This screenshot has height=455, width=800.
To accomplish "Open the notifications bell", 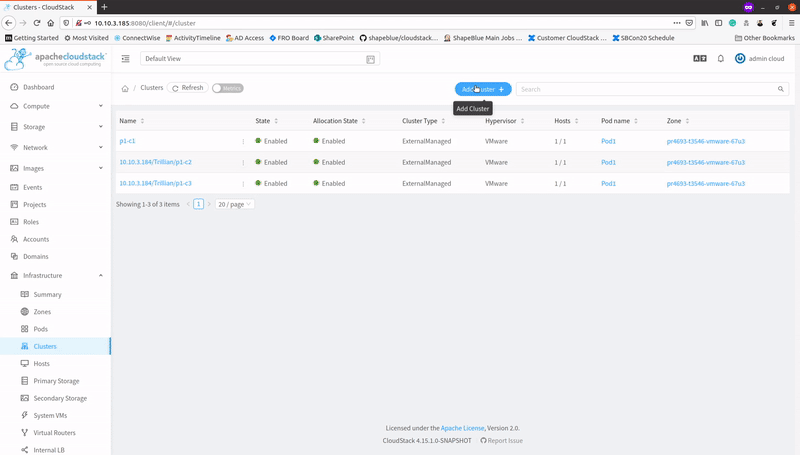I will [x=720, y=59].
